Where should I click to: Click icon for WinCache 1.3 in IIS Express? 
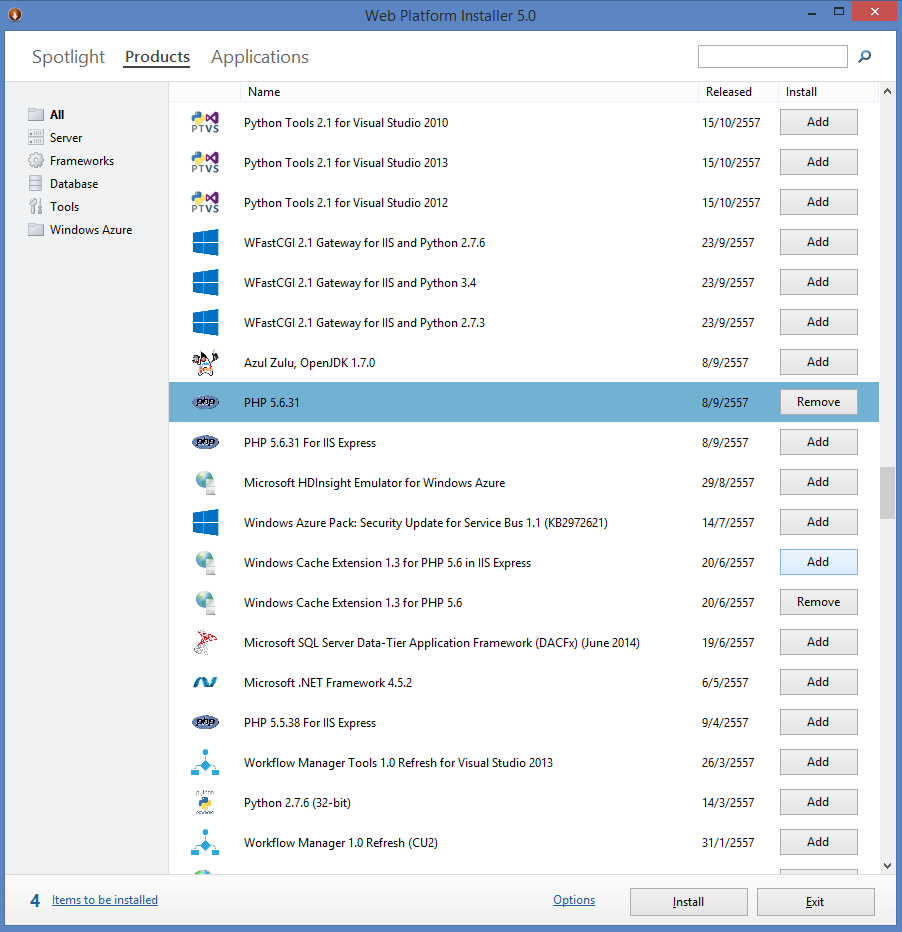[205, 562]
